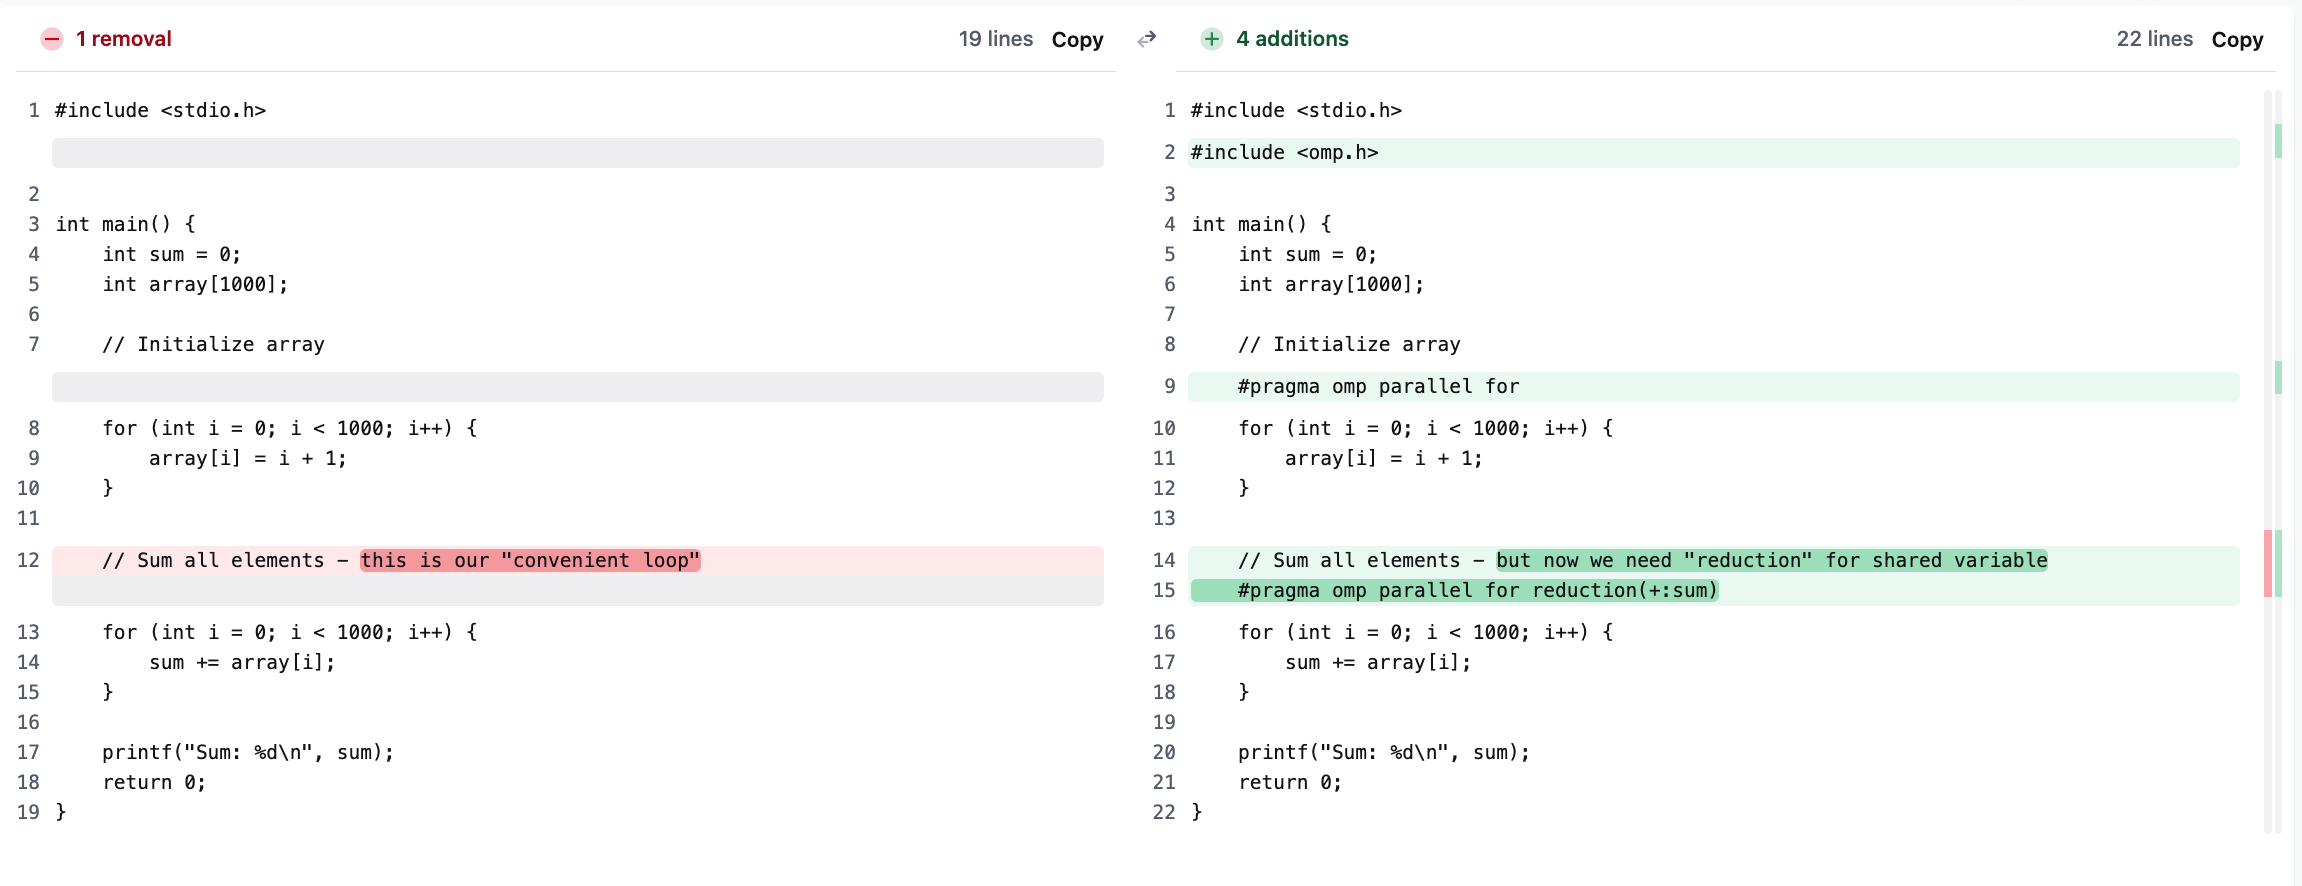
Task: Copy the left original code
Action: tap(1077, 40)
